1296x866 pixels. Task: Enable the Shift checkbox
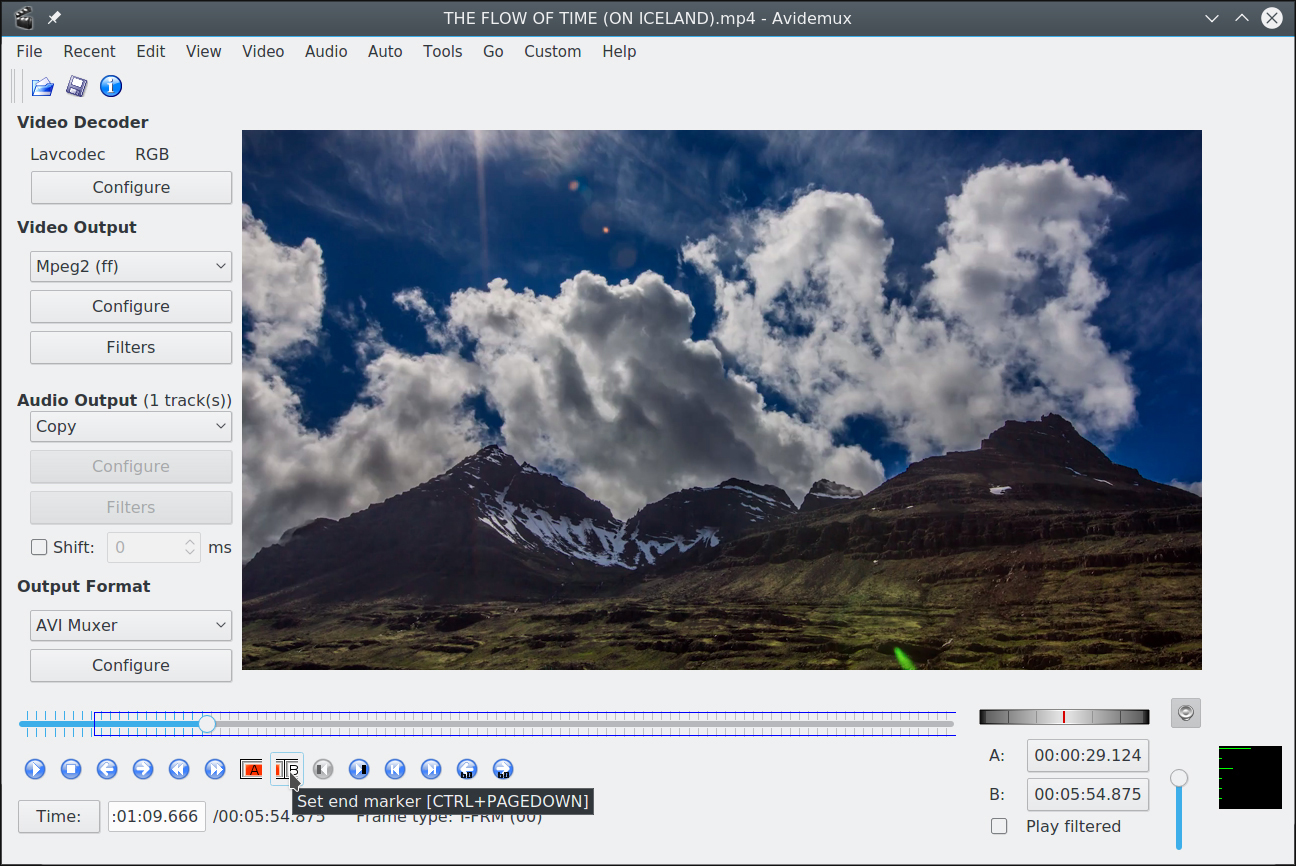pyautogui.click(x=39, y=547)
